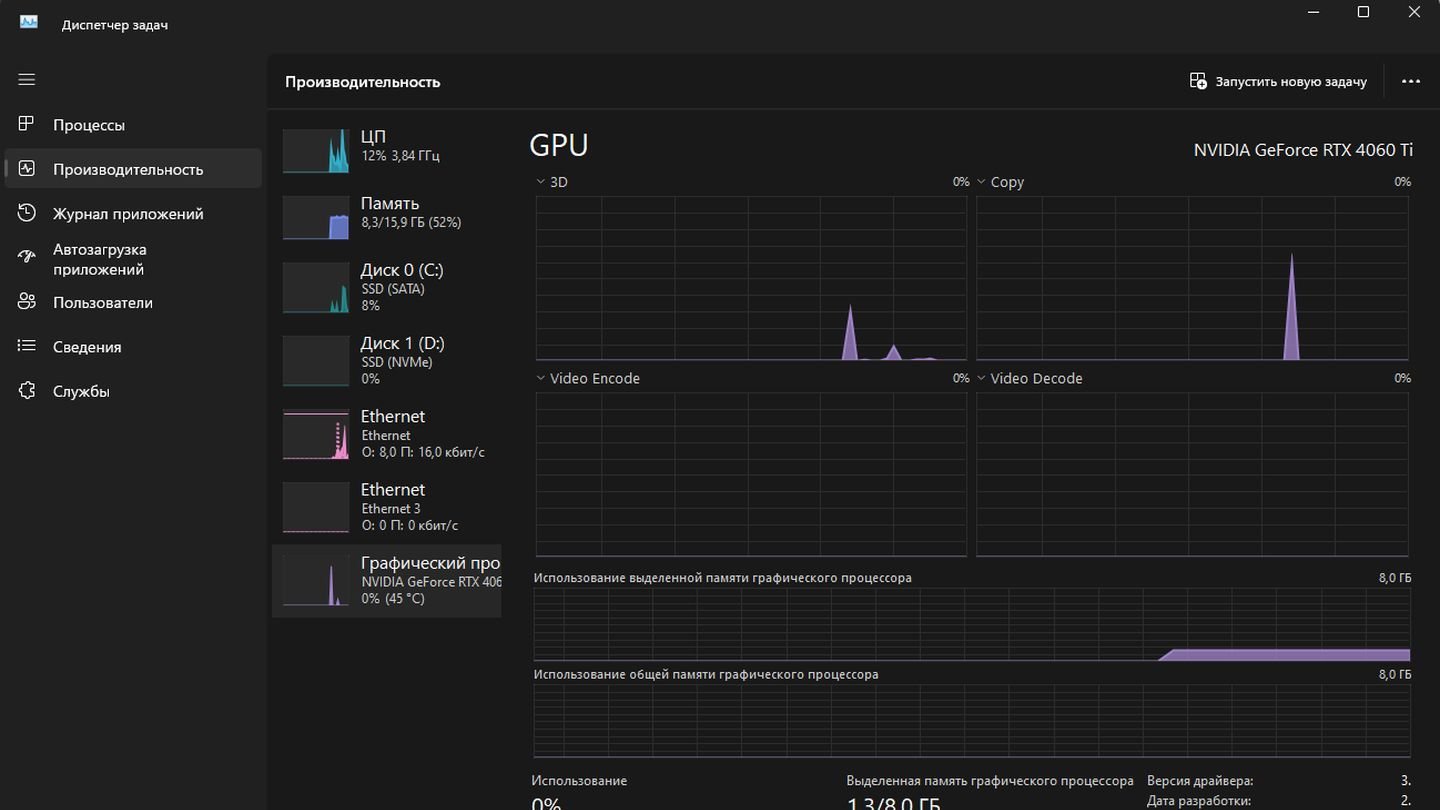Open the Службы page
The width and height of the screenshot is (1440, 810).
click(x=133, y=391)
